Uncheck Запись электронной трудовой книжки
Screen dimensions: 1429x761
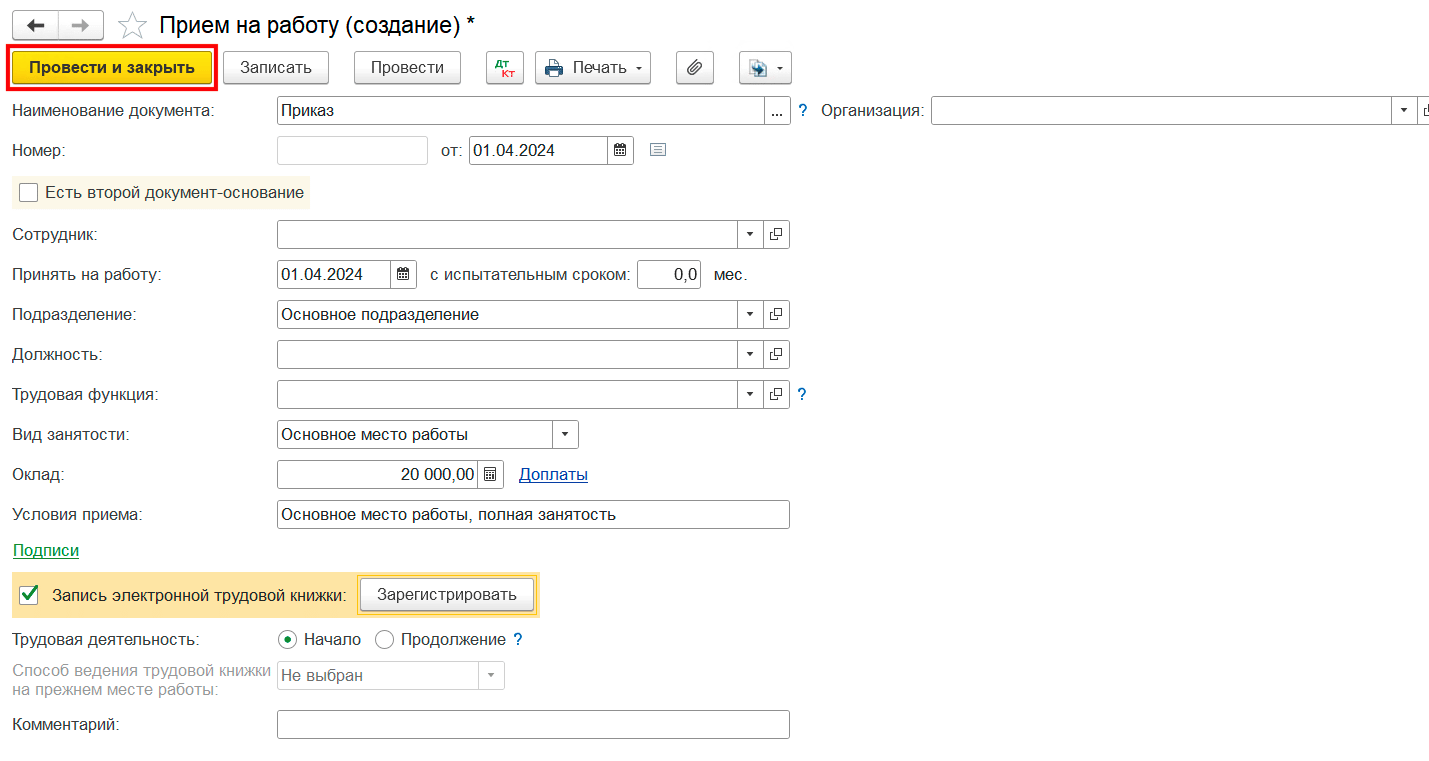[x=29, y=596]
